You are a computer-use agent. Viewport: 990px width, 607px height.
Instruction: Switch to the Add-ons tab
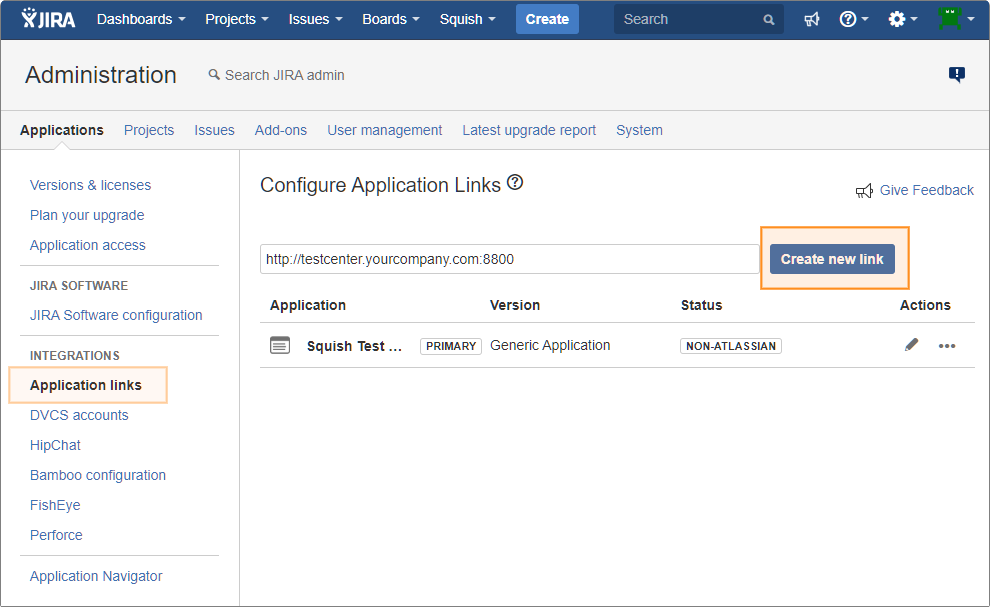pyautogui.click(x=281, y=130)
